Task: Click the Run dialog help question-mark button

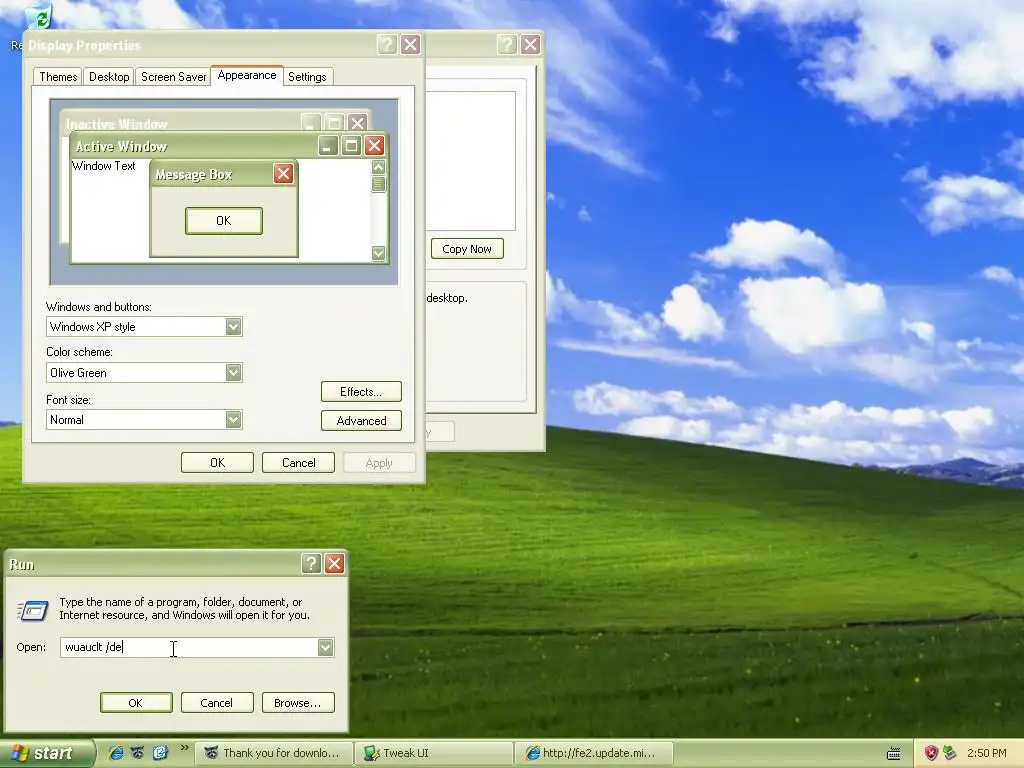Action: coord(311,564)
